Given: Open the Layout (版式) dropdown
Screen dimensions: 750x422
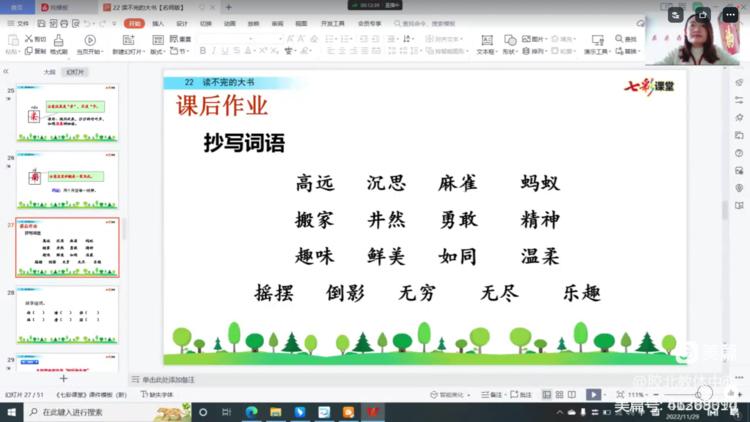Looking at the screenshot, I should [x=158, y=51].
